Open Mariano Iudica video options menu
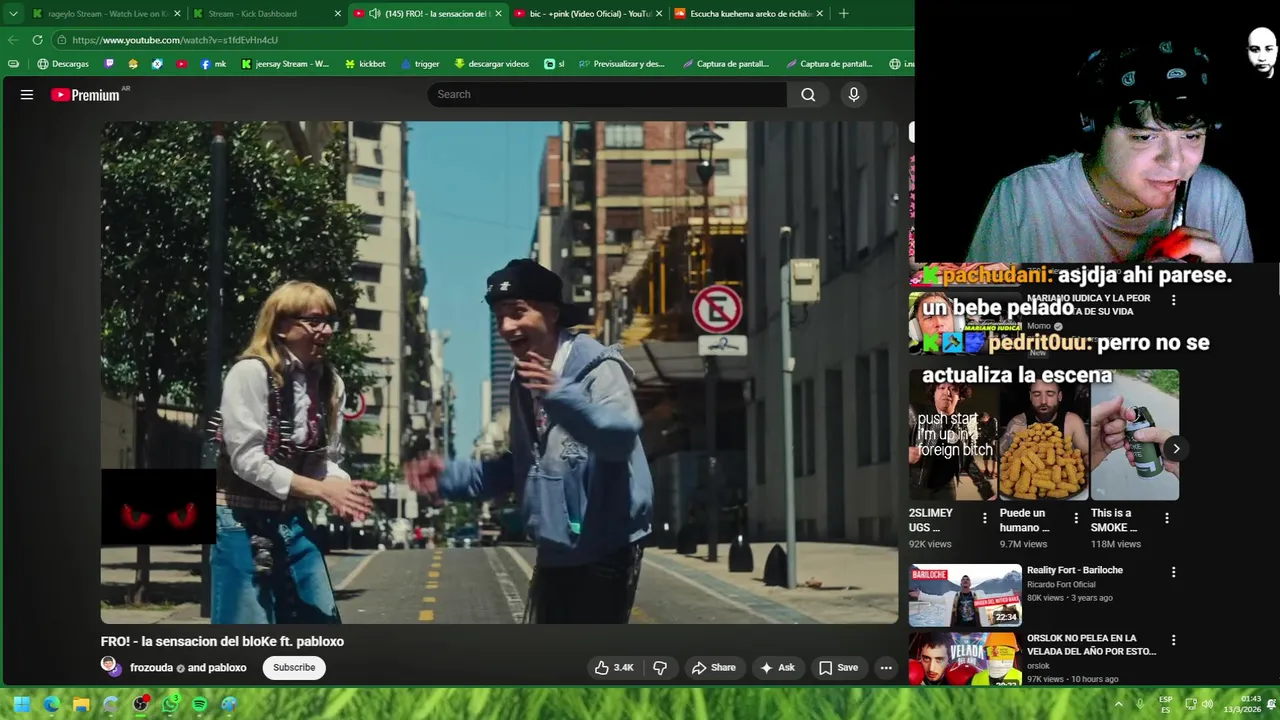This screenshot has width=1280, height=720. click(x=1173, y=300)
